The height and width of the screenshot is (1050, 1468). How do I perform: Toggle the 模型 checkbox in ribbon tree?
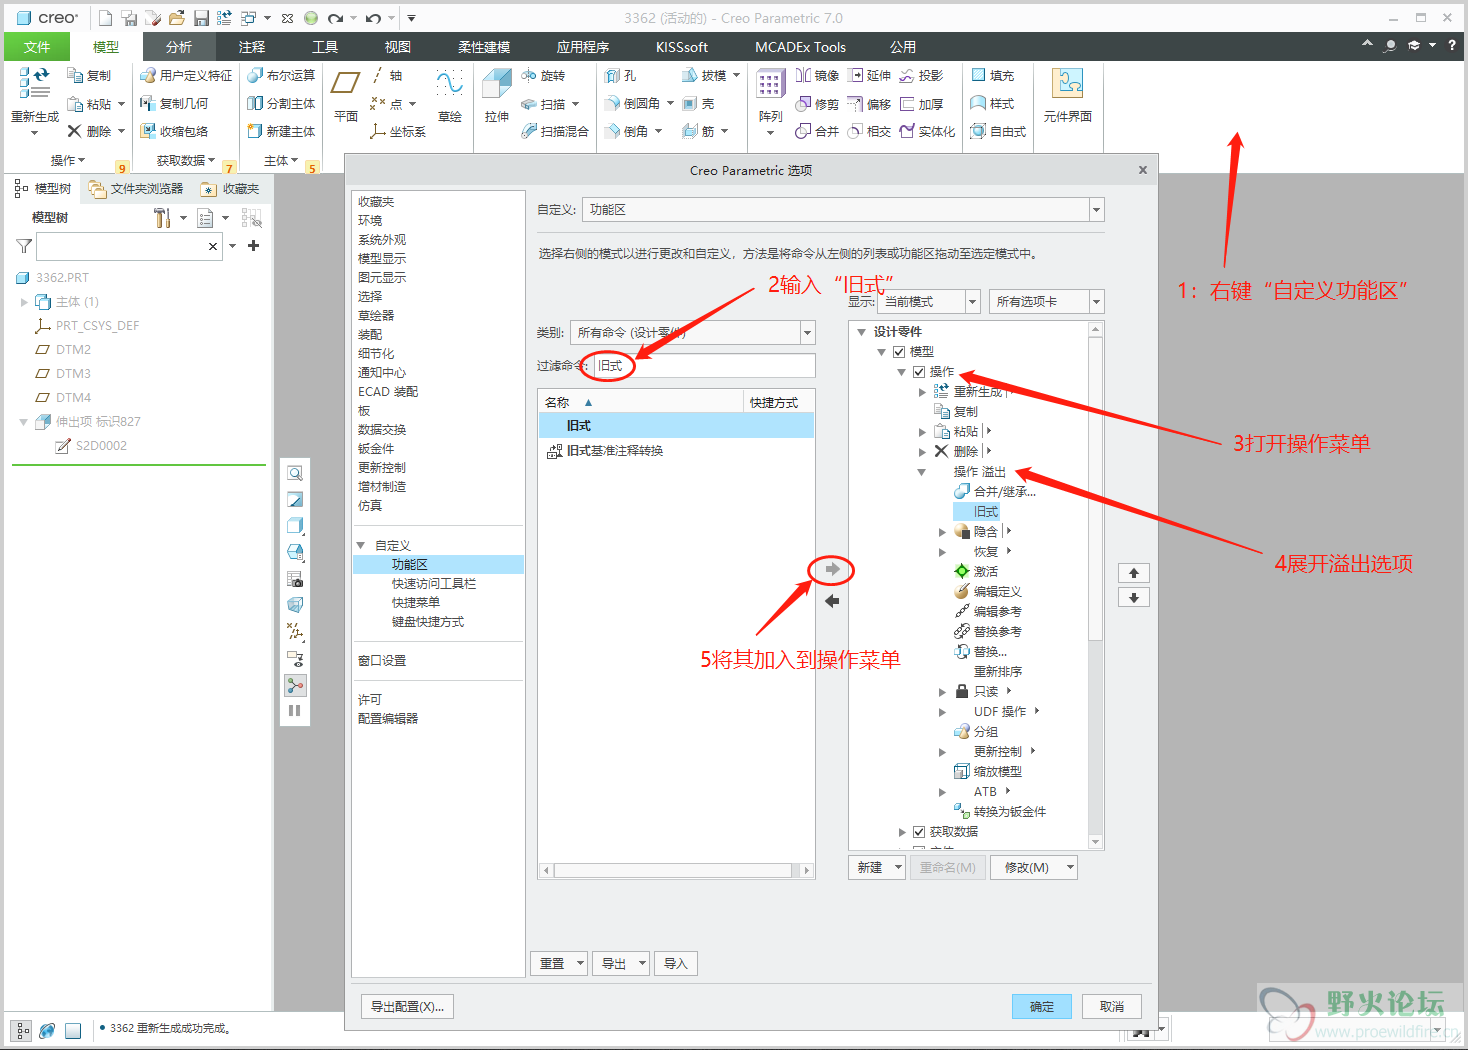point(899,352)
